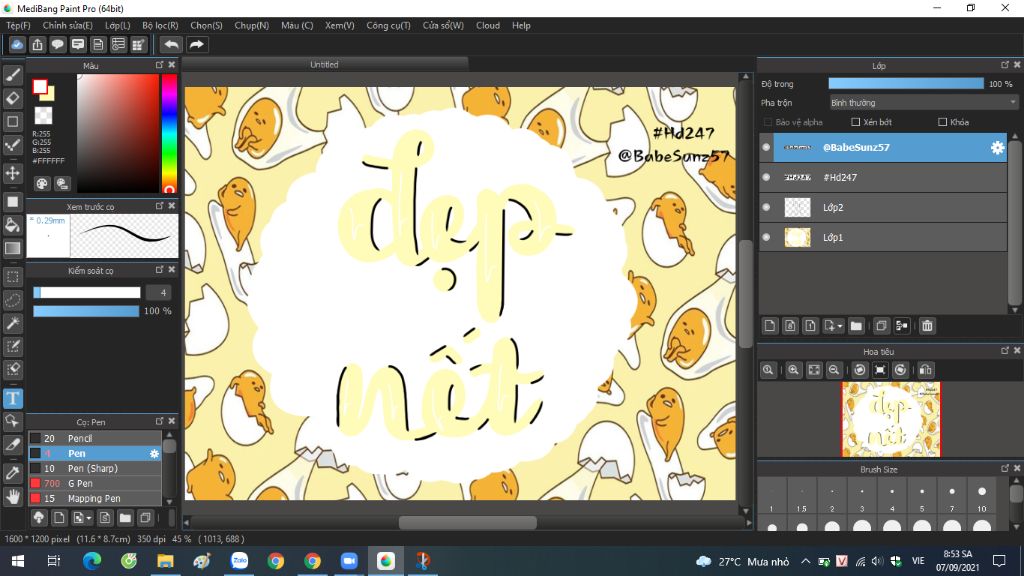Open Zalo from the taskbar
This screenshot has height=576, width=1024.
pyautogui.click(x=240, y=561)
